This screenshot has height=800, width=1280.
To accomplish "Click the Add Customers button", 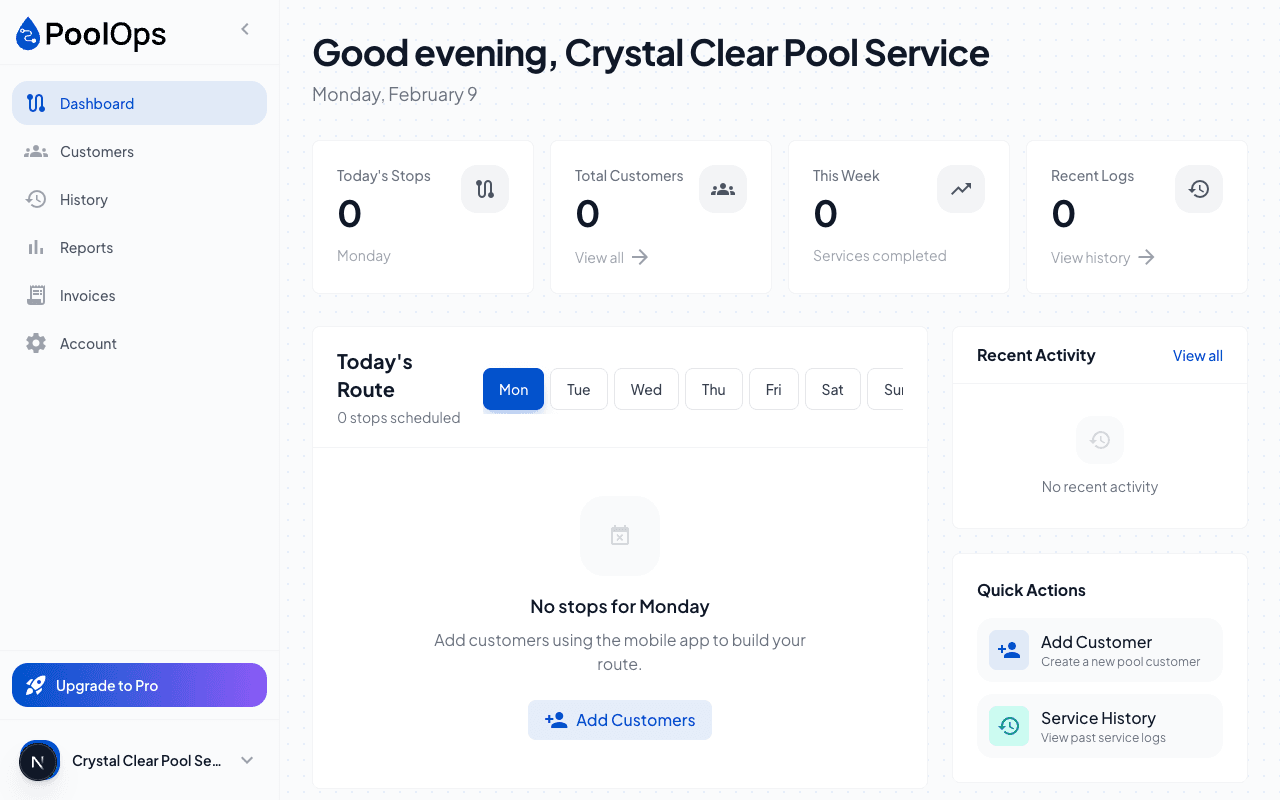I will click(x=620, y=719).
